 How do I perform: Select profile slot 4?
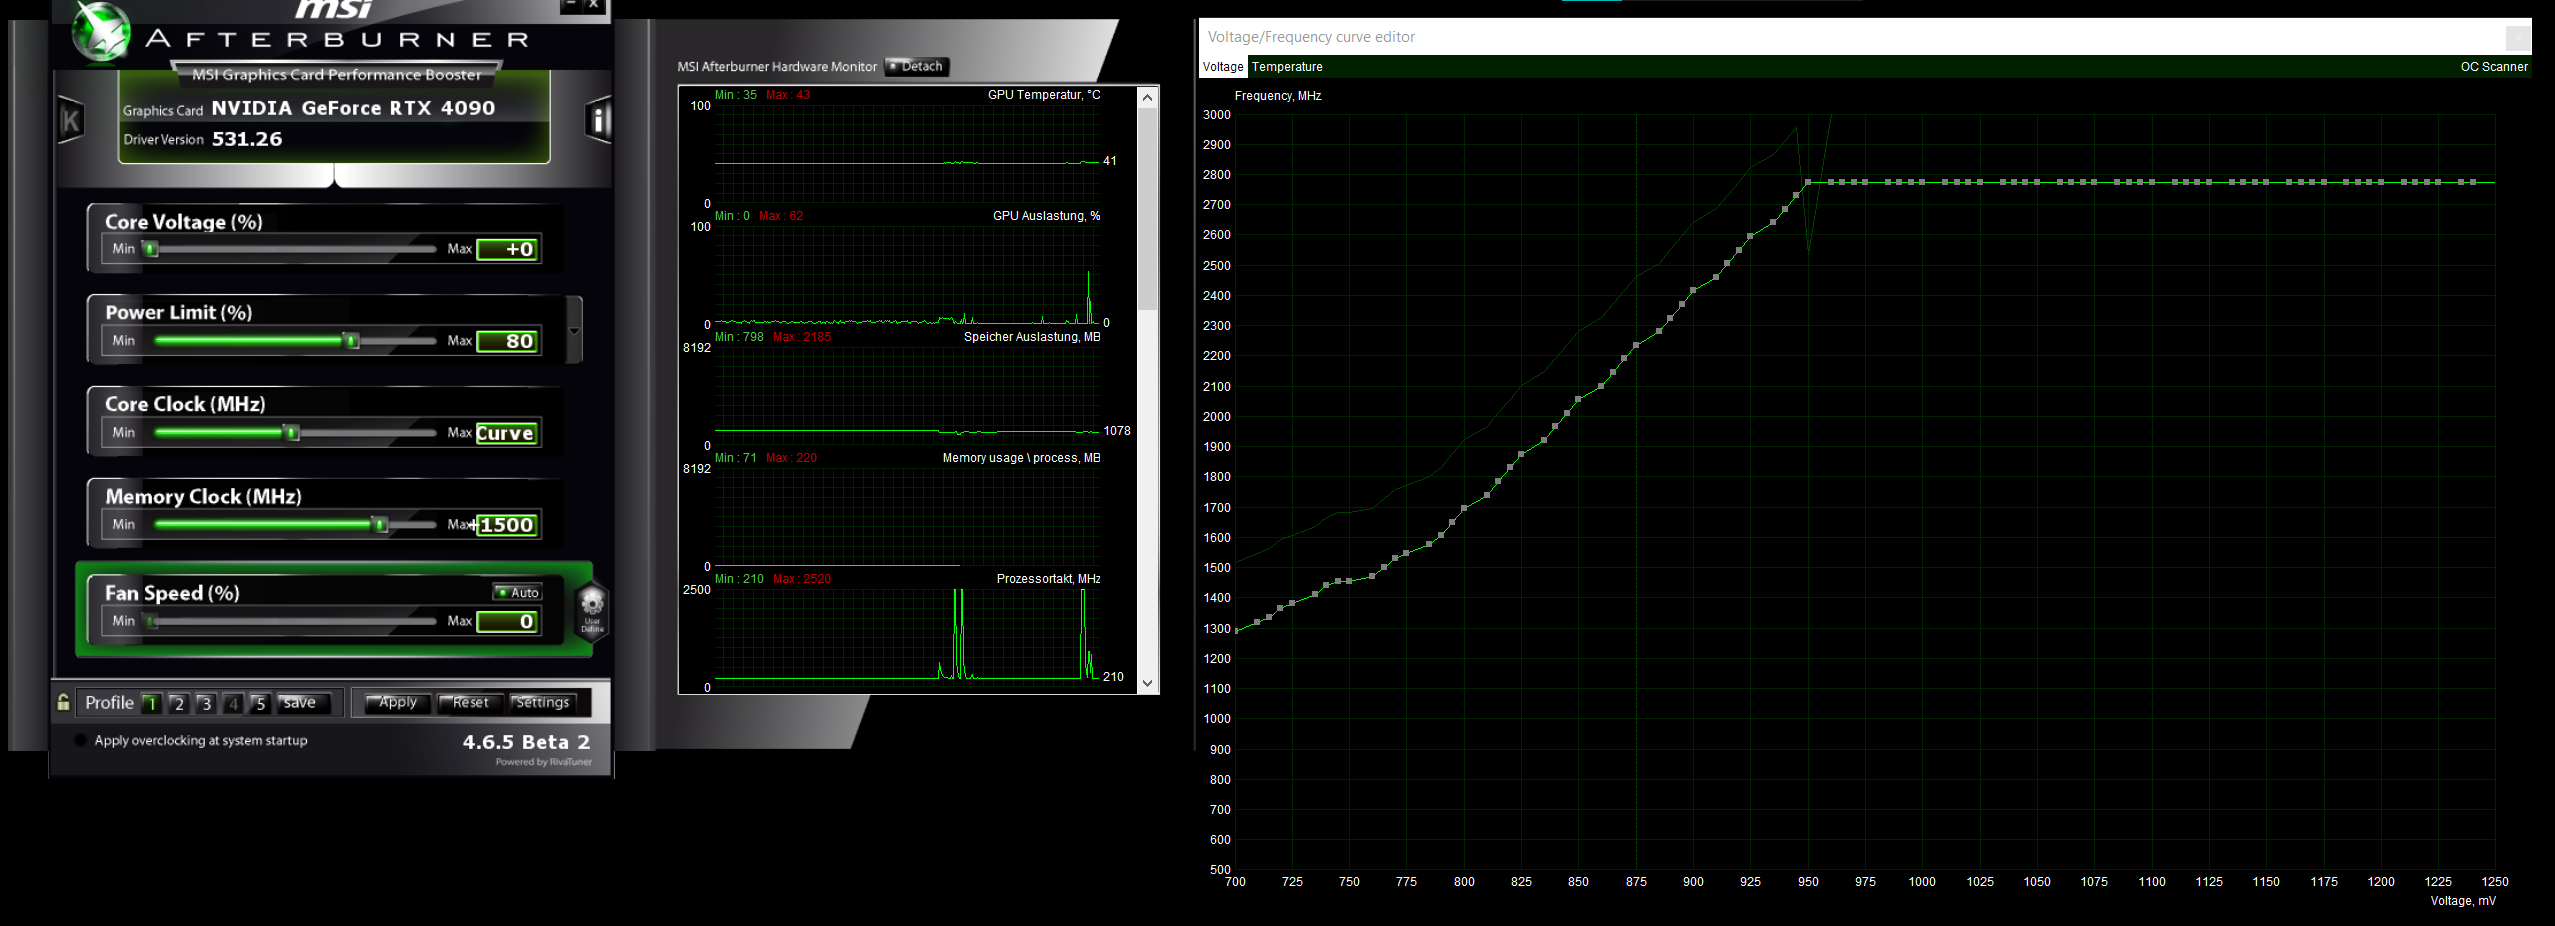click(232, 703)
